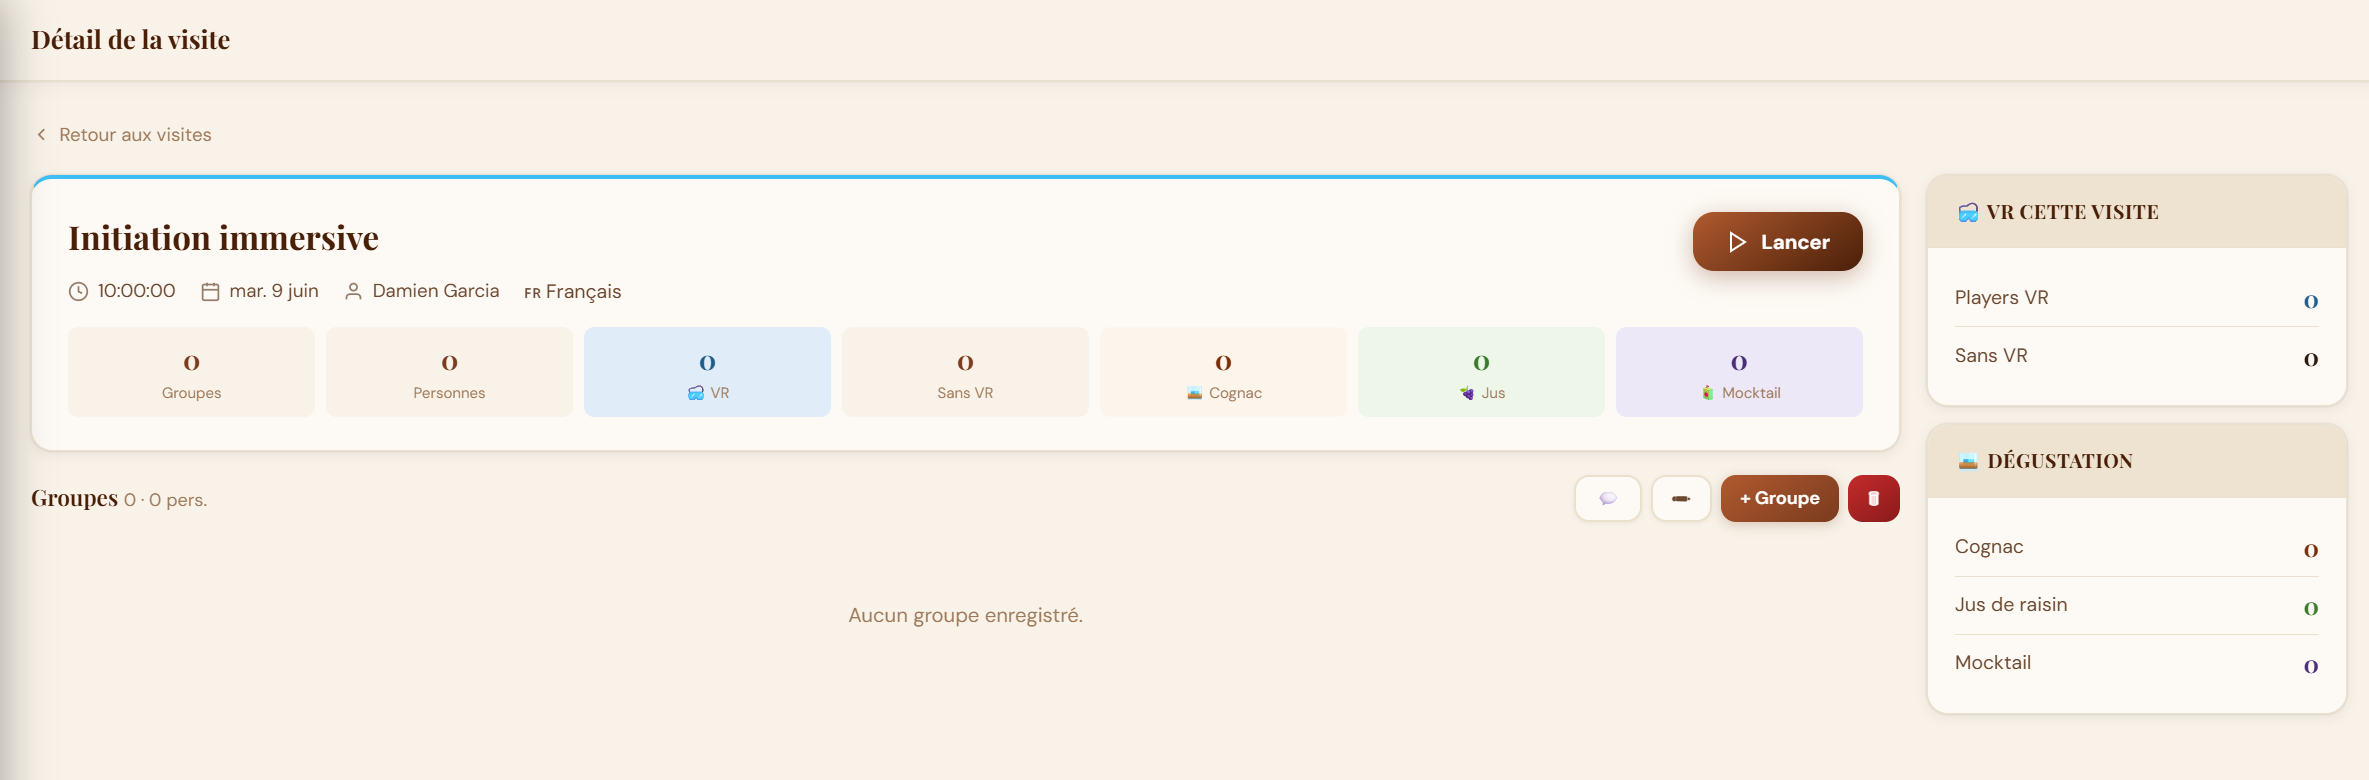Click the VR goggles icon in the VR tile

pos(696,393)
